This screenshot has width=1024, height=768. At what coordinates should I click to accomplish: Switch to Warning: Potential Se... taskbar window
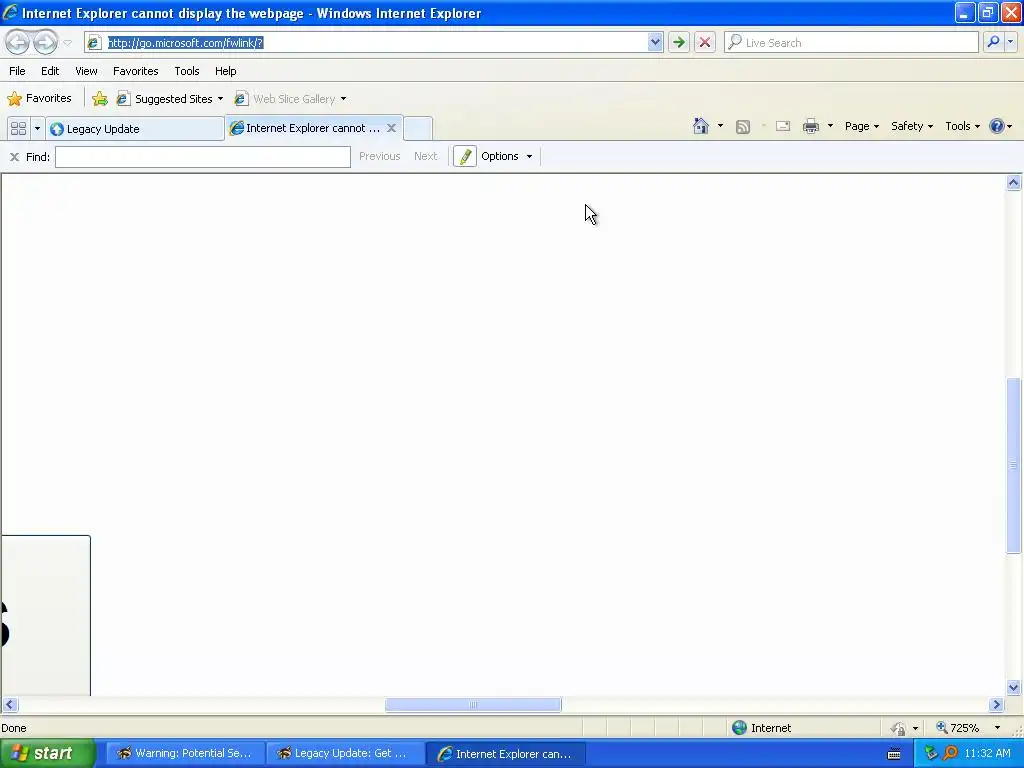click(x=185, y=754)
